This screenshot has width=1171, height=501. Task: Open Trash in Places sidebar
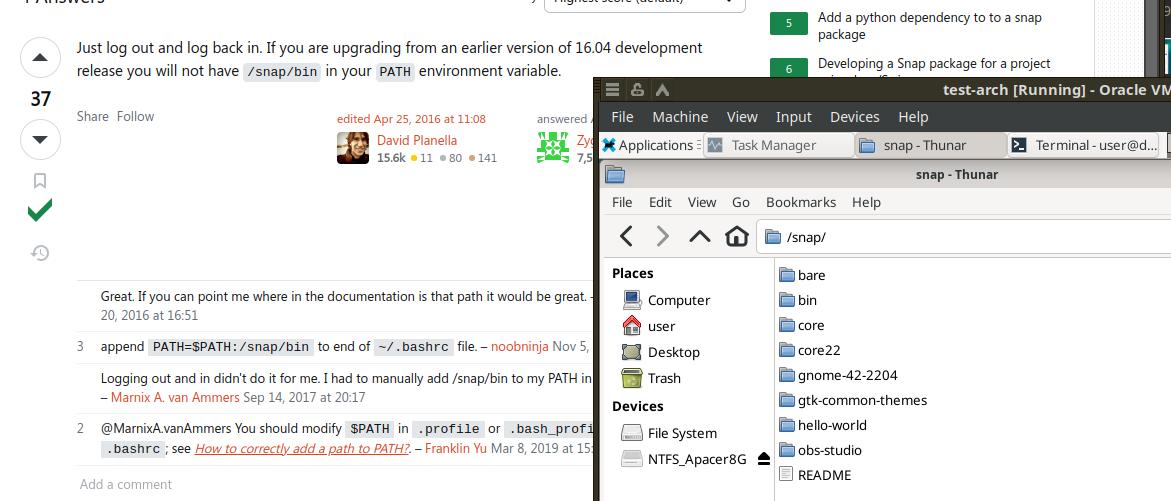click(x=651, y=378)
